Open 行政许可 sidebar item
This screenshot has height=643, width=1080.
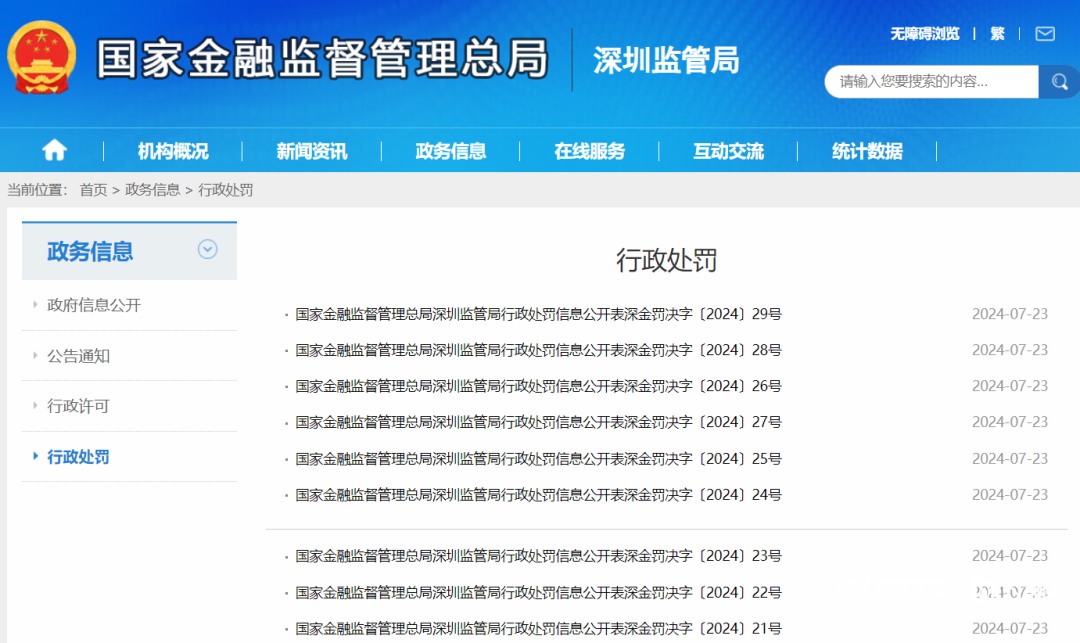coord(78,406)
